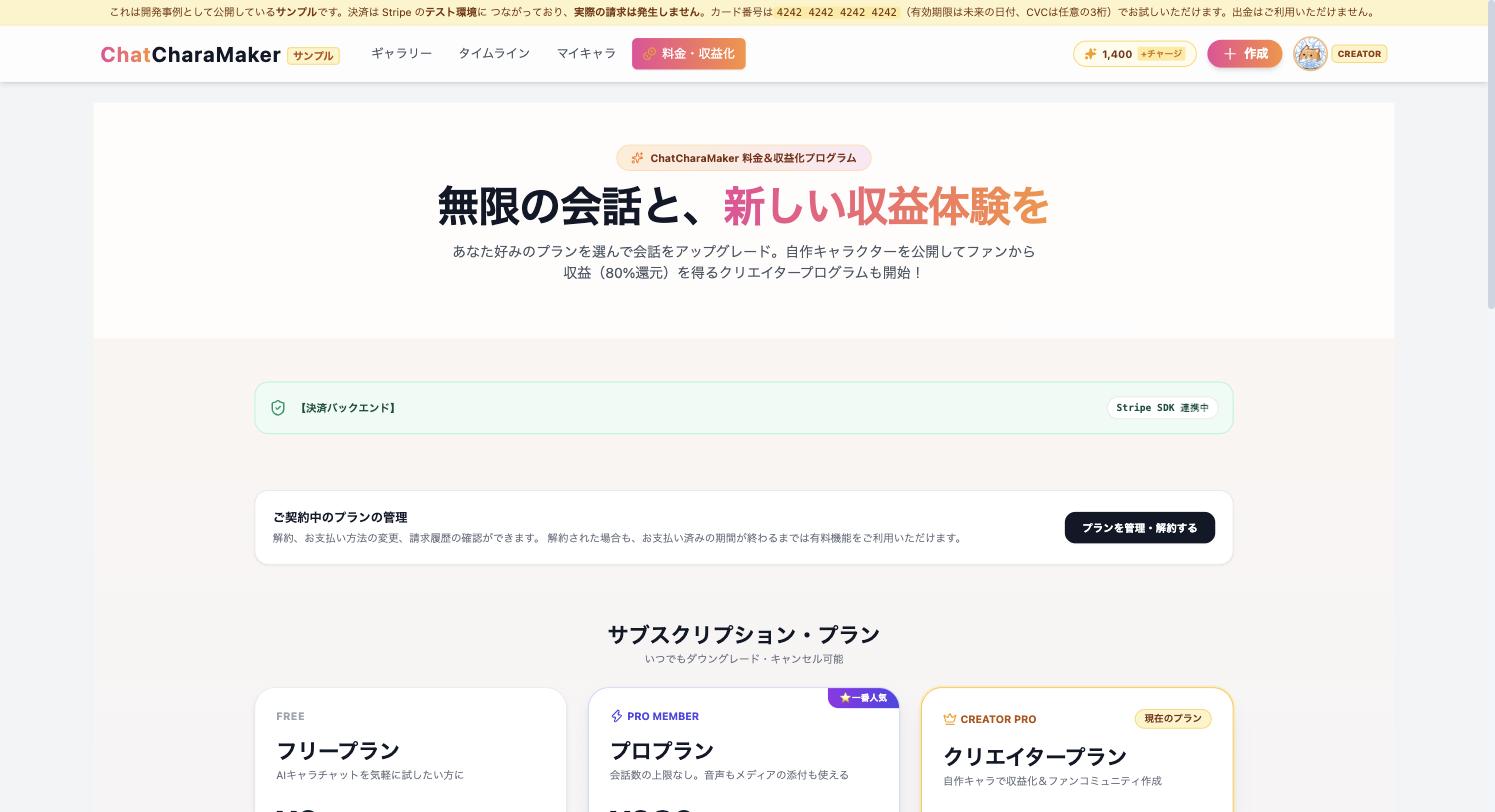Select the クリエイタープラン card title
1495x812 pixels.
coord(1035,756)
